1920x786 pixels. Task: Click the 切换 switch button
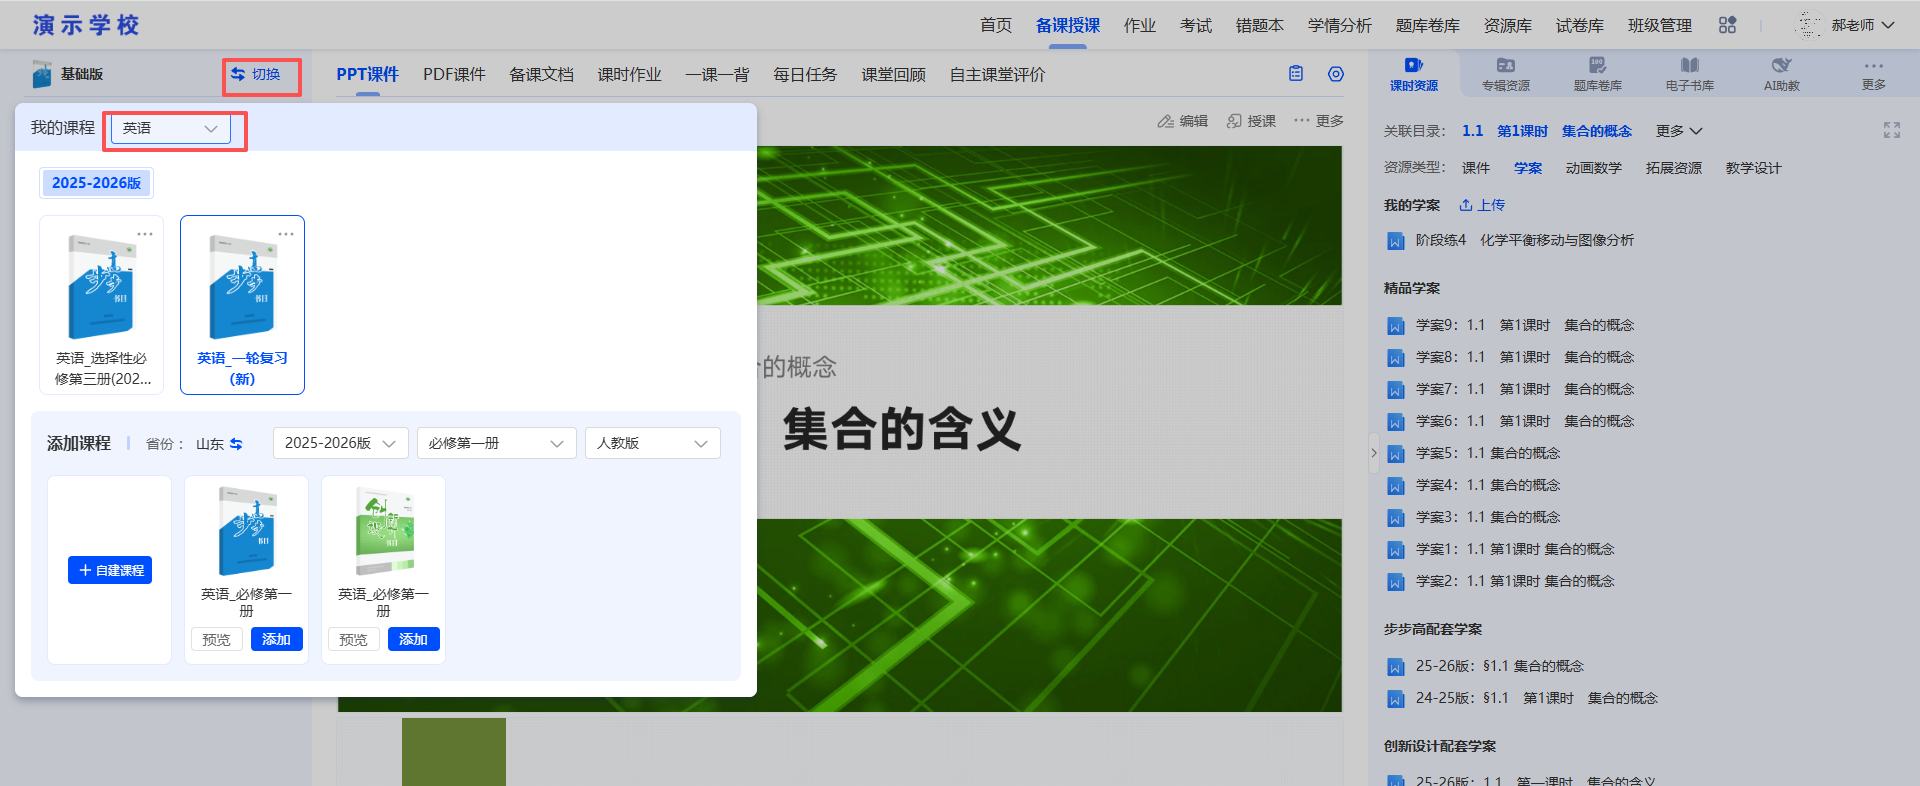(x=256, y=74)
